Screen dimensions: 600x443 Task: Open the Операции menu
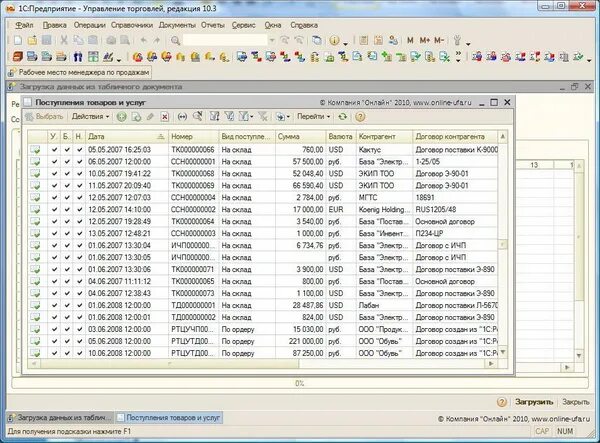89,25
